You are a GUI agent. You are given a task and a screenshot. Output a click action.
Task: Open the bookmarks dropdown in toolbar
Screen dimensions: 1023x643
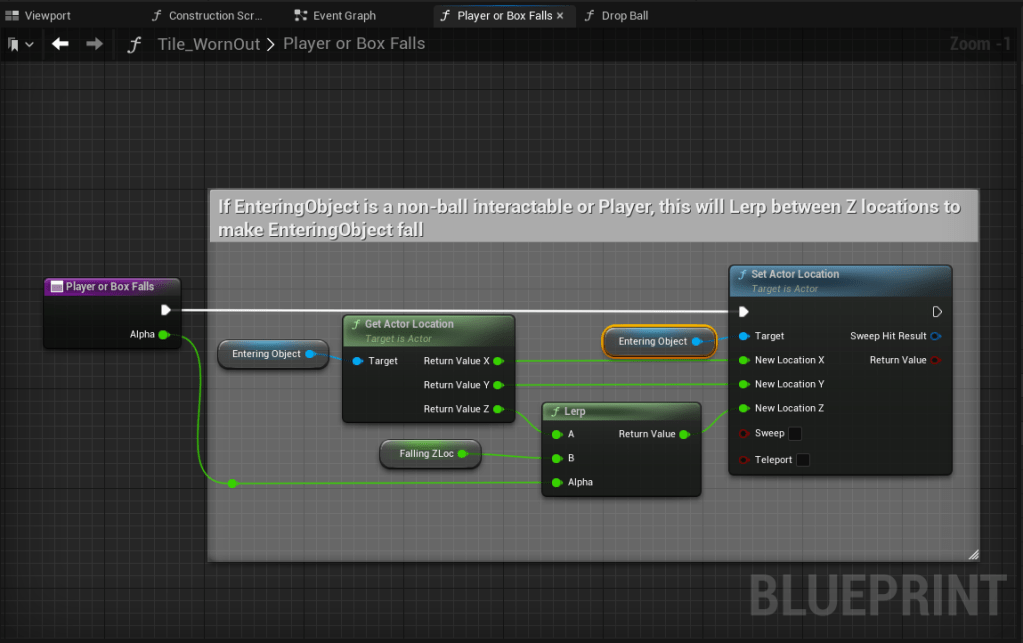20,45
